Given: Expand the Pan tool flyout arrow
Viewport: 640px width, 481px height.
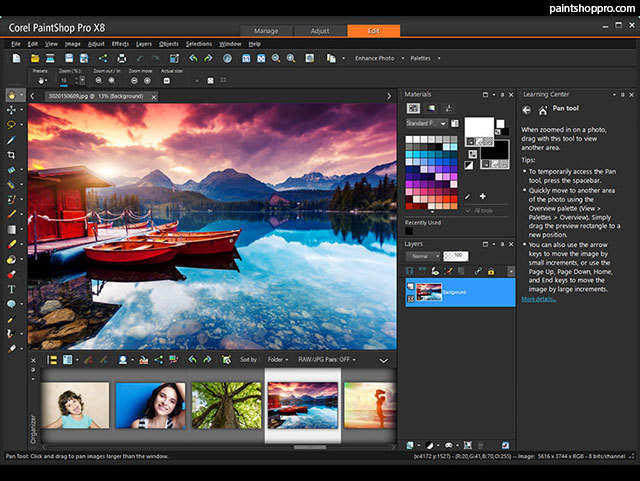Looking at the screenshot, I should [x=22, y=95].
